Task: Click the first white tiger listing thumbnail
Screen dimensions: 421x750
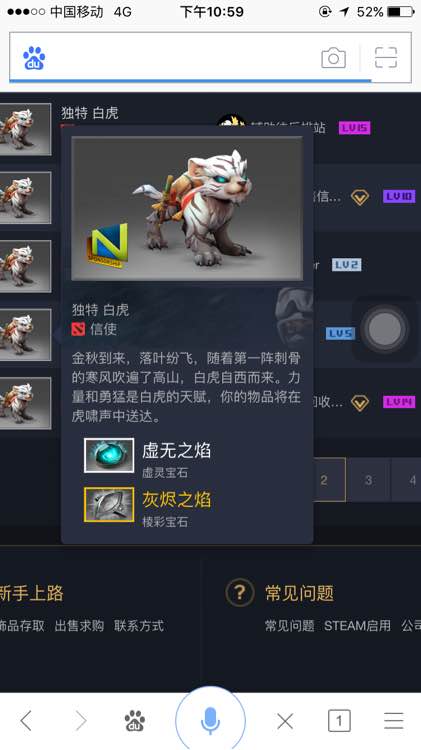Action: 25,129
